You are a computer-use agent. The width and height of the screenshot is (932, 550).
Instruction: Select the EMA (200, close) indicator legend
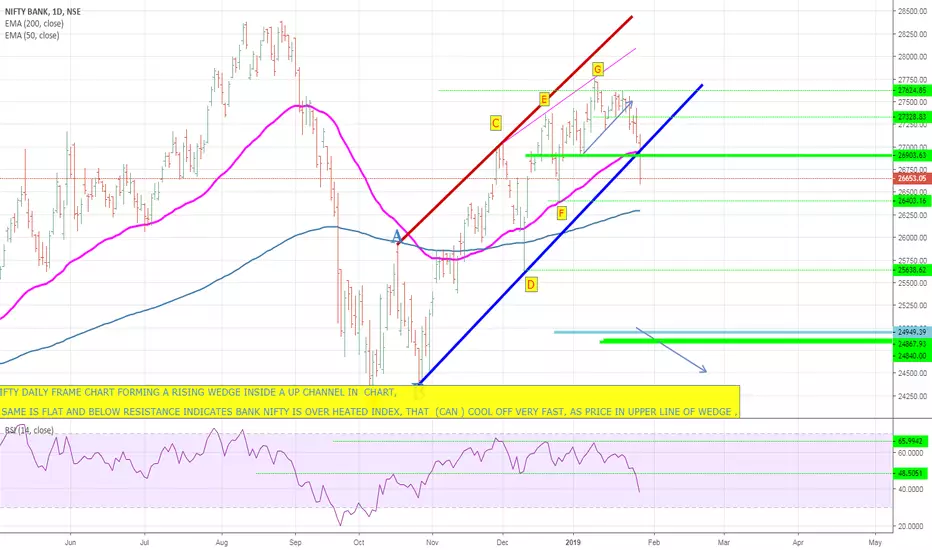click(34, 24)
